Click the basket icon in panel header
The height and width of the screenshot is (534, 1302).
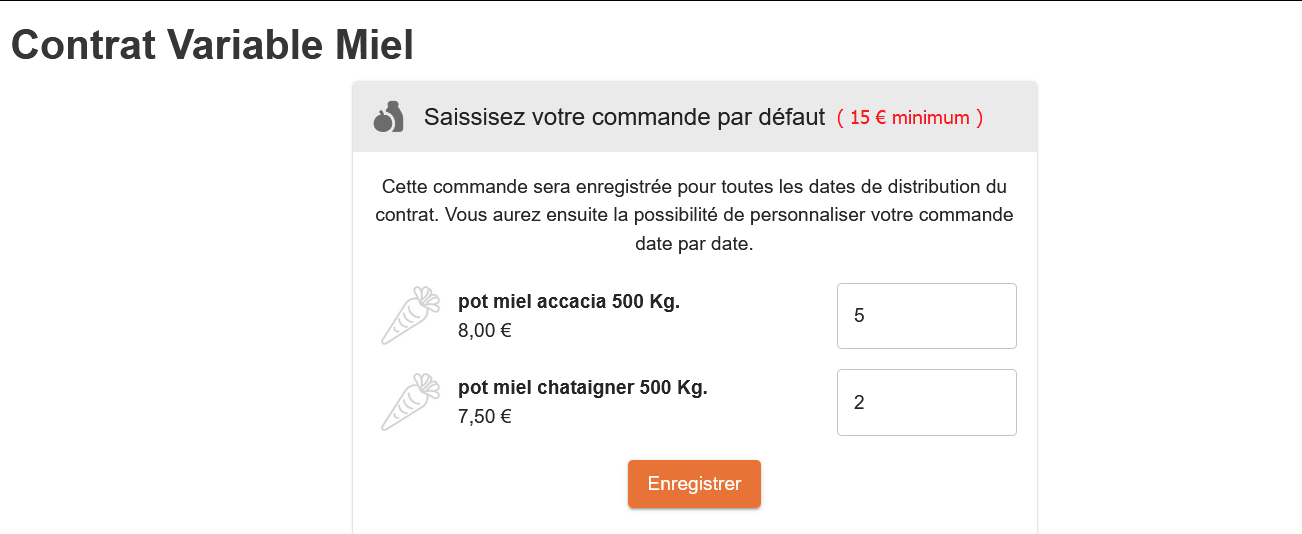tap(388, 117)
